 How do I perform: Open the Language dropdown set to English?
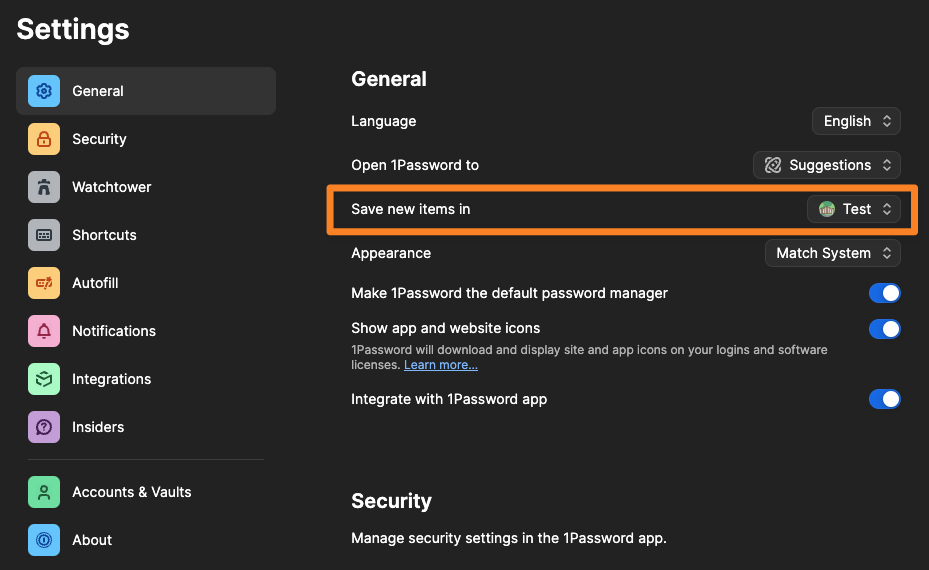click(x=856, y=121)
